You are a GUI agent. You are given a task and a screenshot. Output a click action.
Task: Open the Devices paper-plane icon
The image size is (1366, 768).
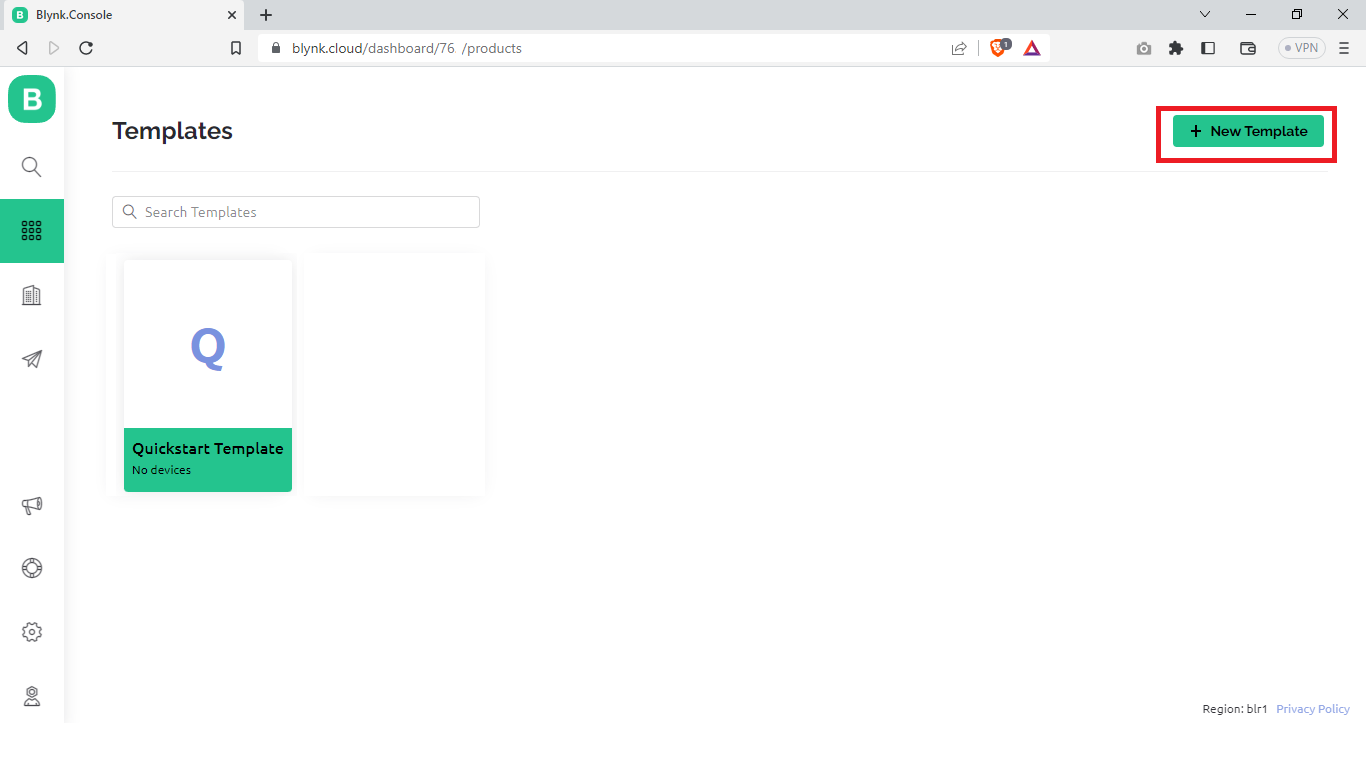(31, 359)
